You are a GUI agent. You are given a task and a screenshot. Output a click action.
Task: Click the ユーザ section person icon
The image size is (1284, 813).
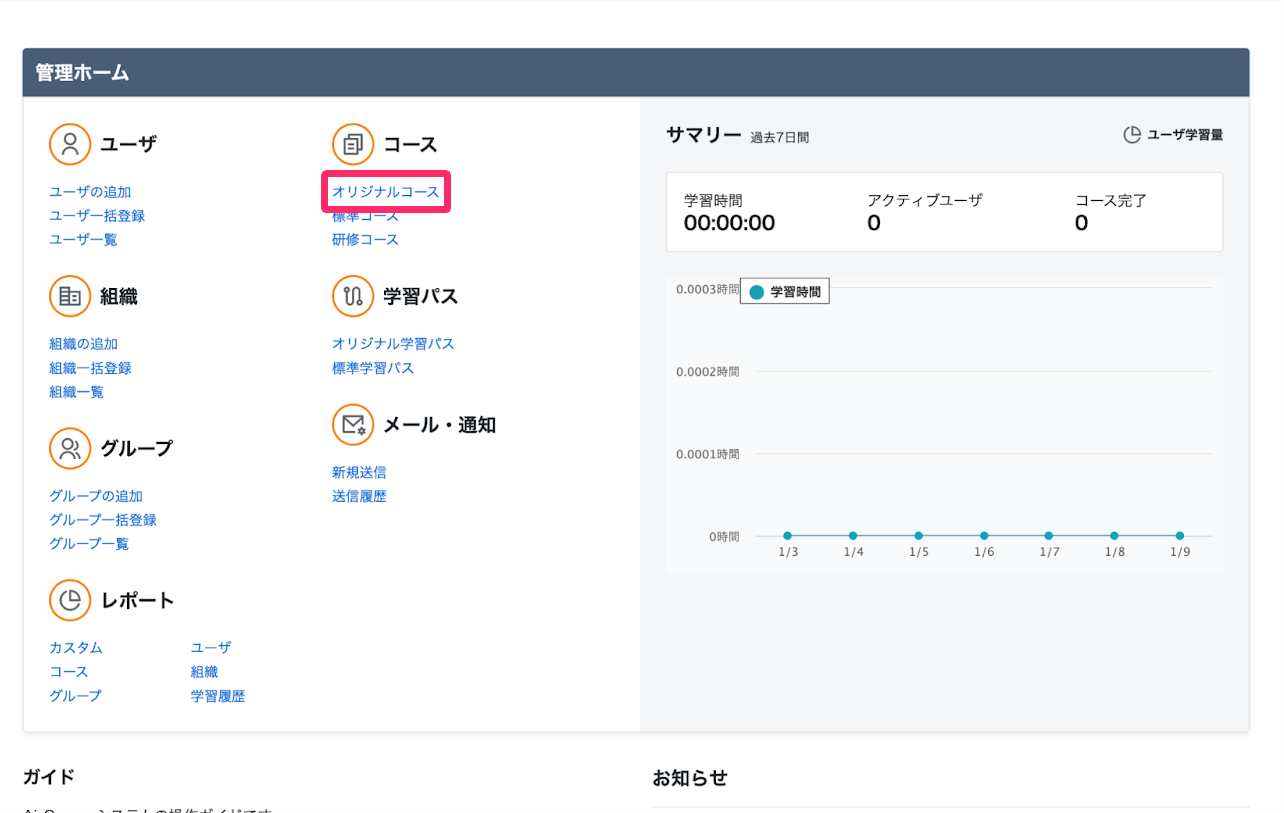(x=70, y=144)
